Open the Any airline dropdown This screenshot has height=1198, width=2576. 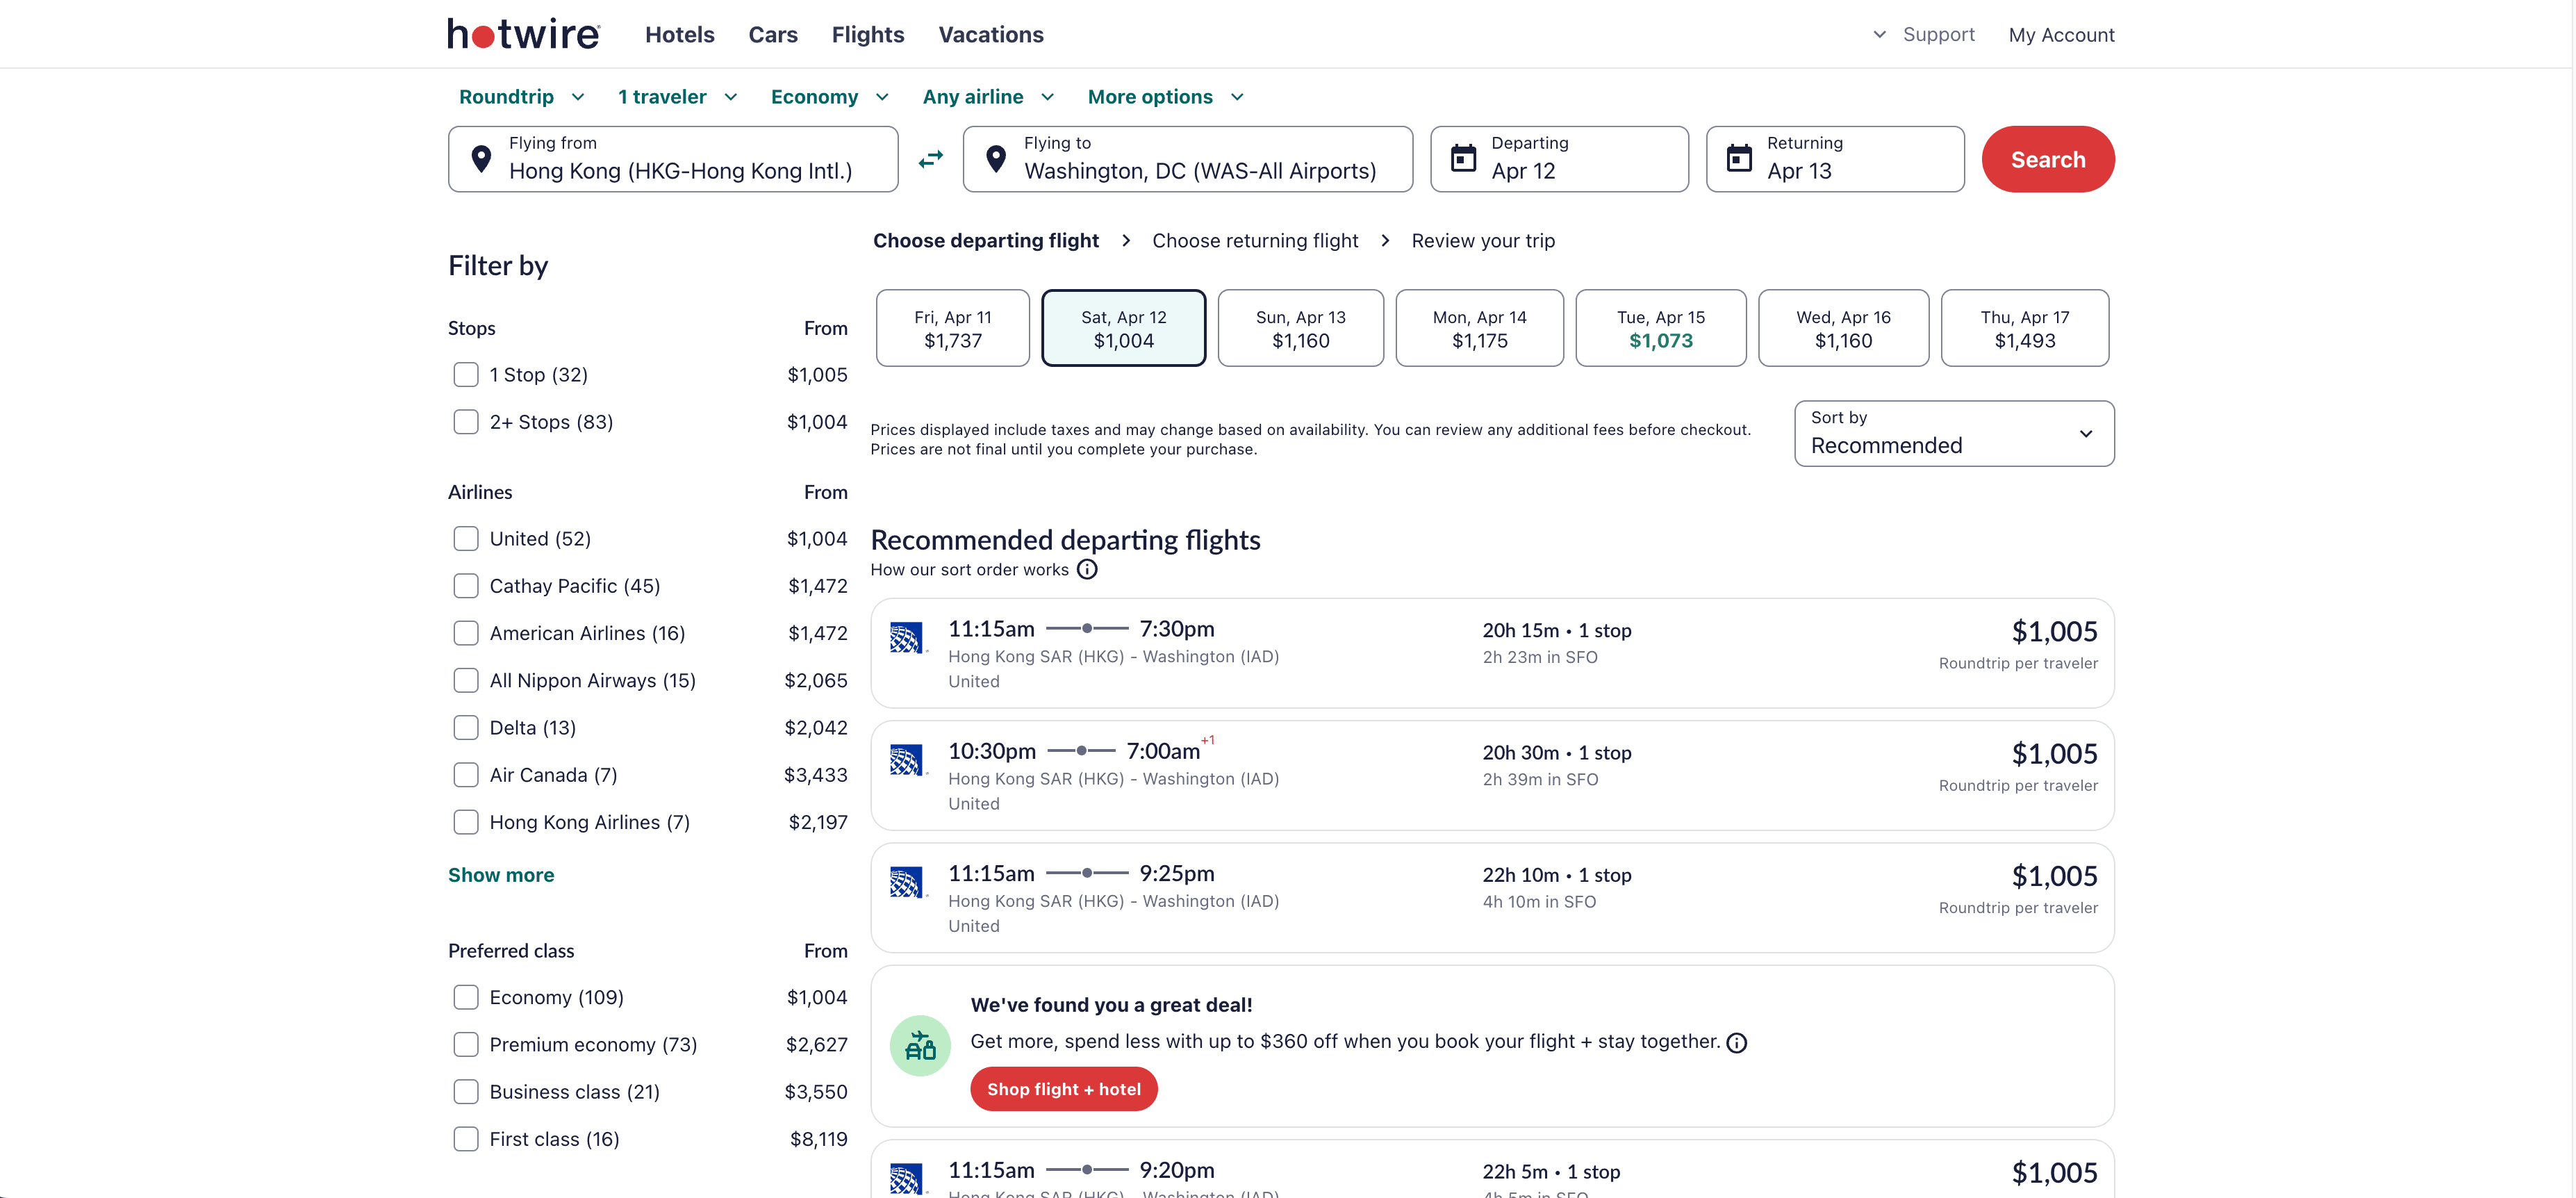[987, 97]
